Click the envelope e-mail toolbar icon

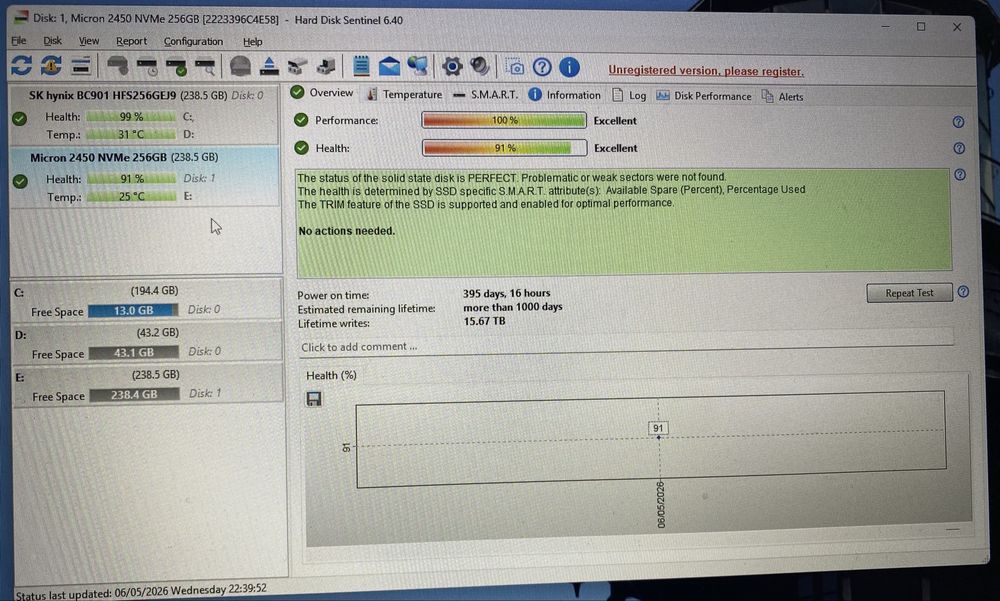click(389, 66)
